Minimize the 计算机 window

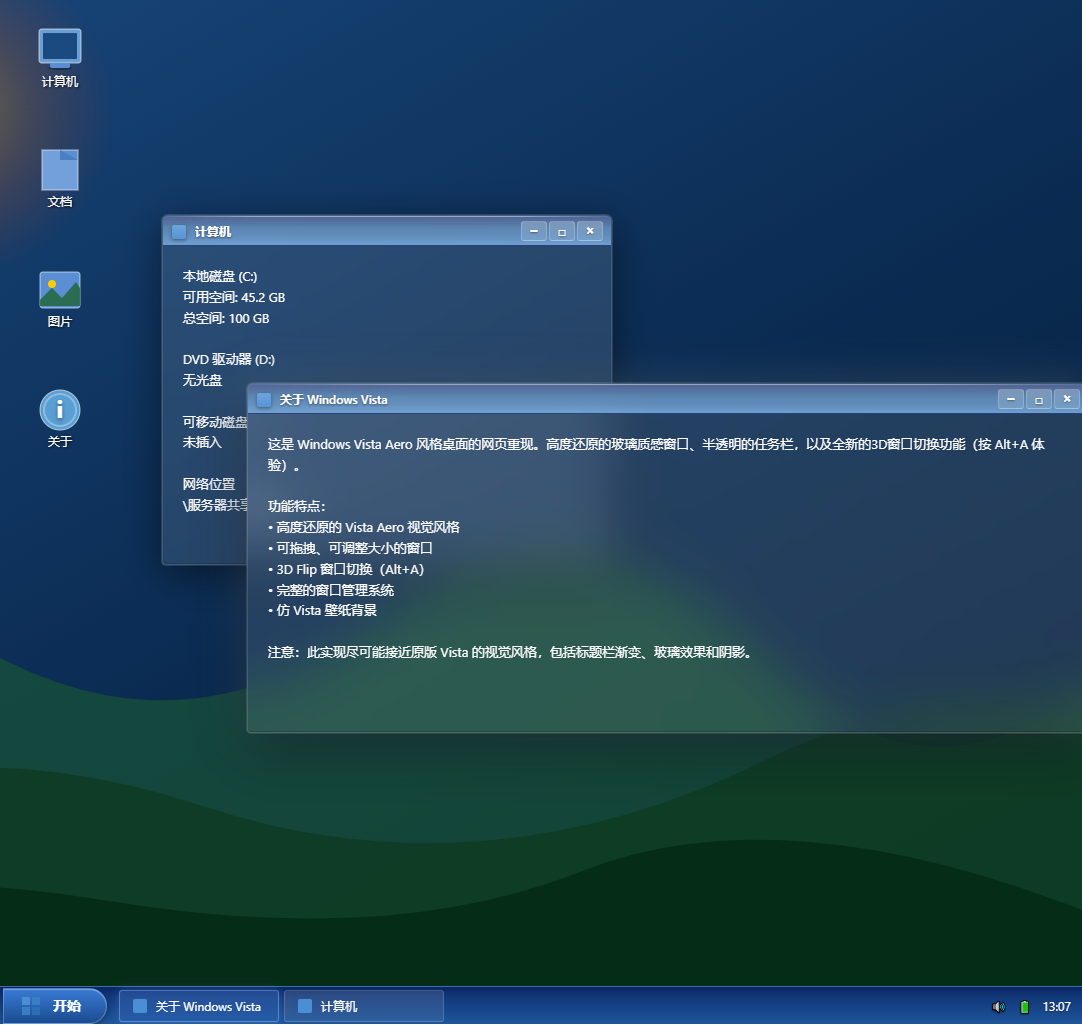point(534,231)
